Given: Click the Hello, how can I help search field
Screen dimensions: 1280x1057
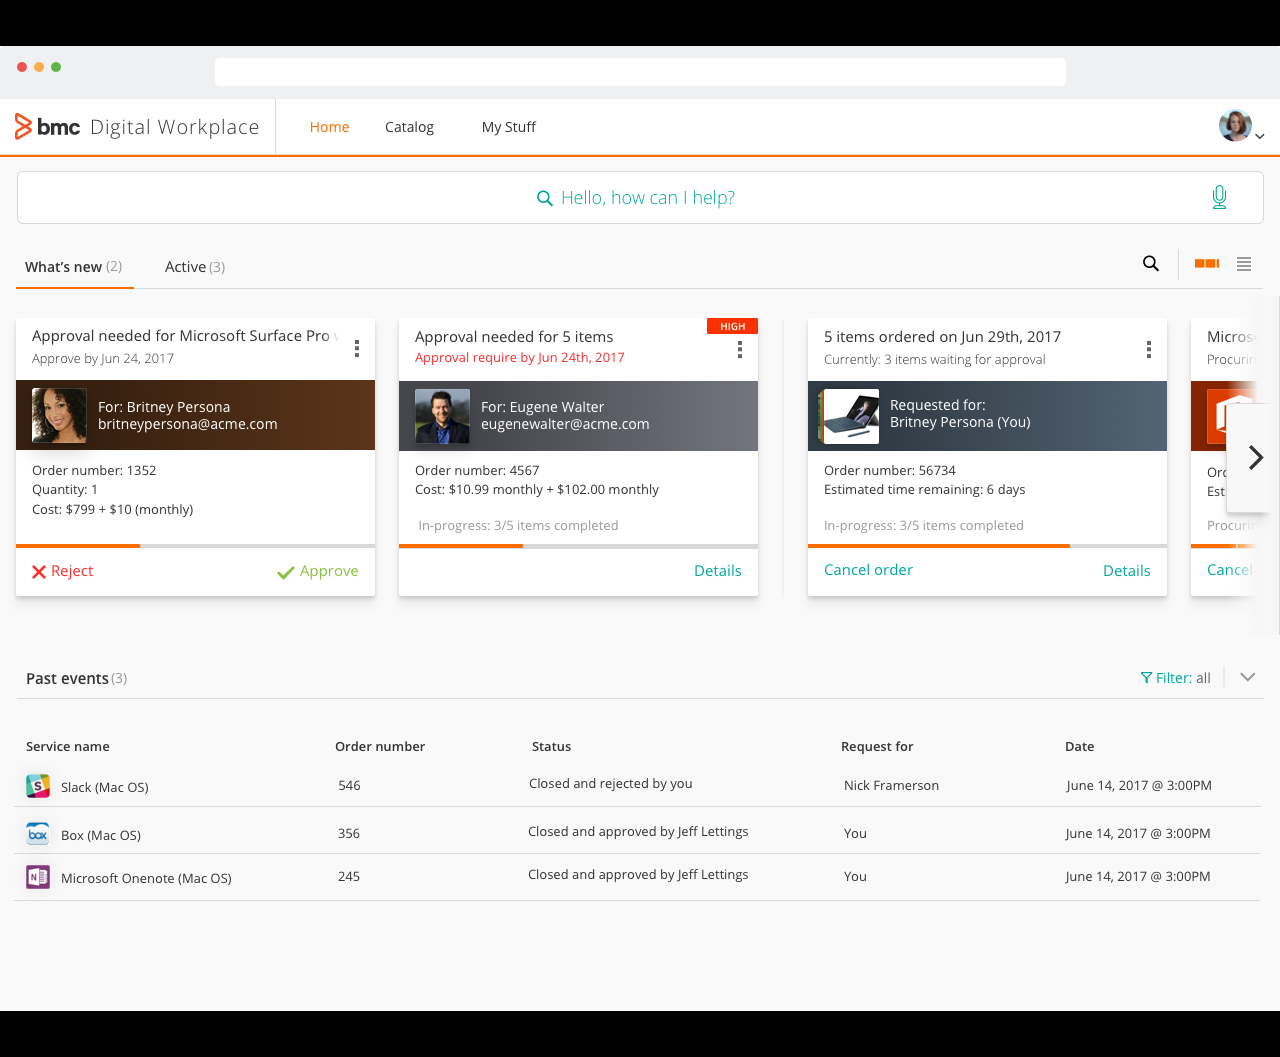Looking at the screenshot, I should pos(640,197).
